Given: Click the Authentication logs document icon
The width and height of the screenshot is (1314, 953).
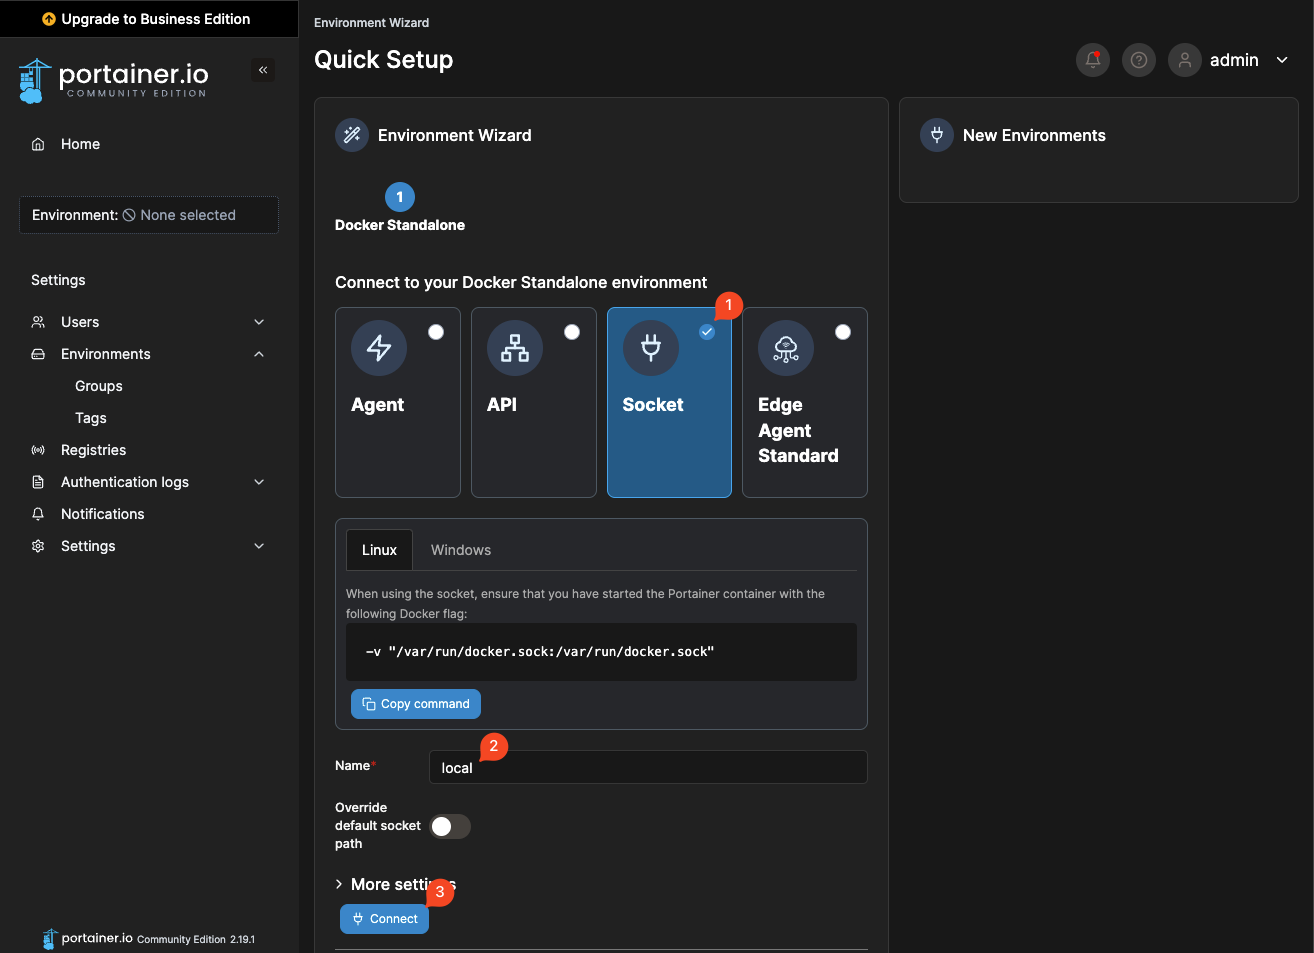Looking at the screenshot, I should point(38,482).
